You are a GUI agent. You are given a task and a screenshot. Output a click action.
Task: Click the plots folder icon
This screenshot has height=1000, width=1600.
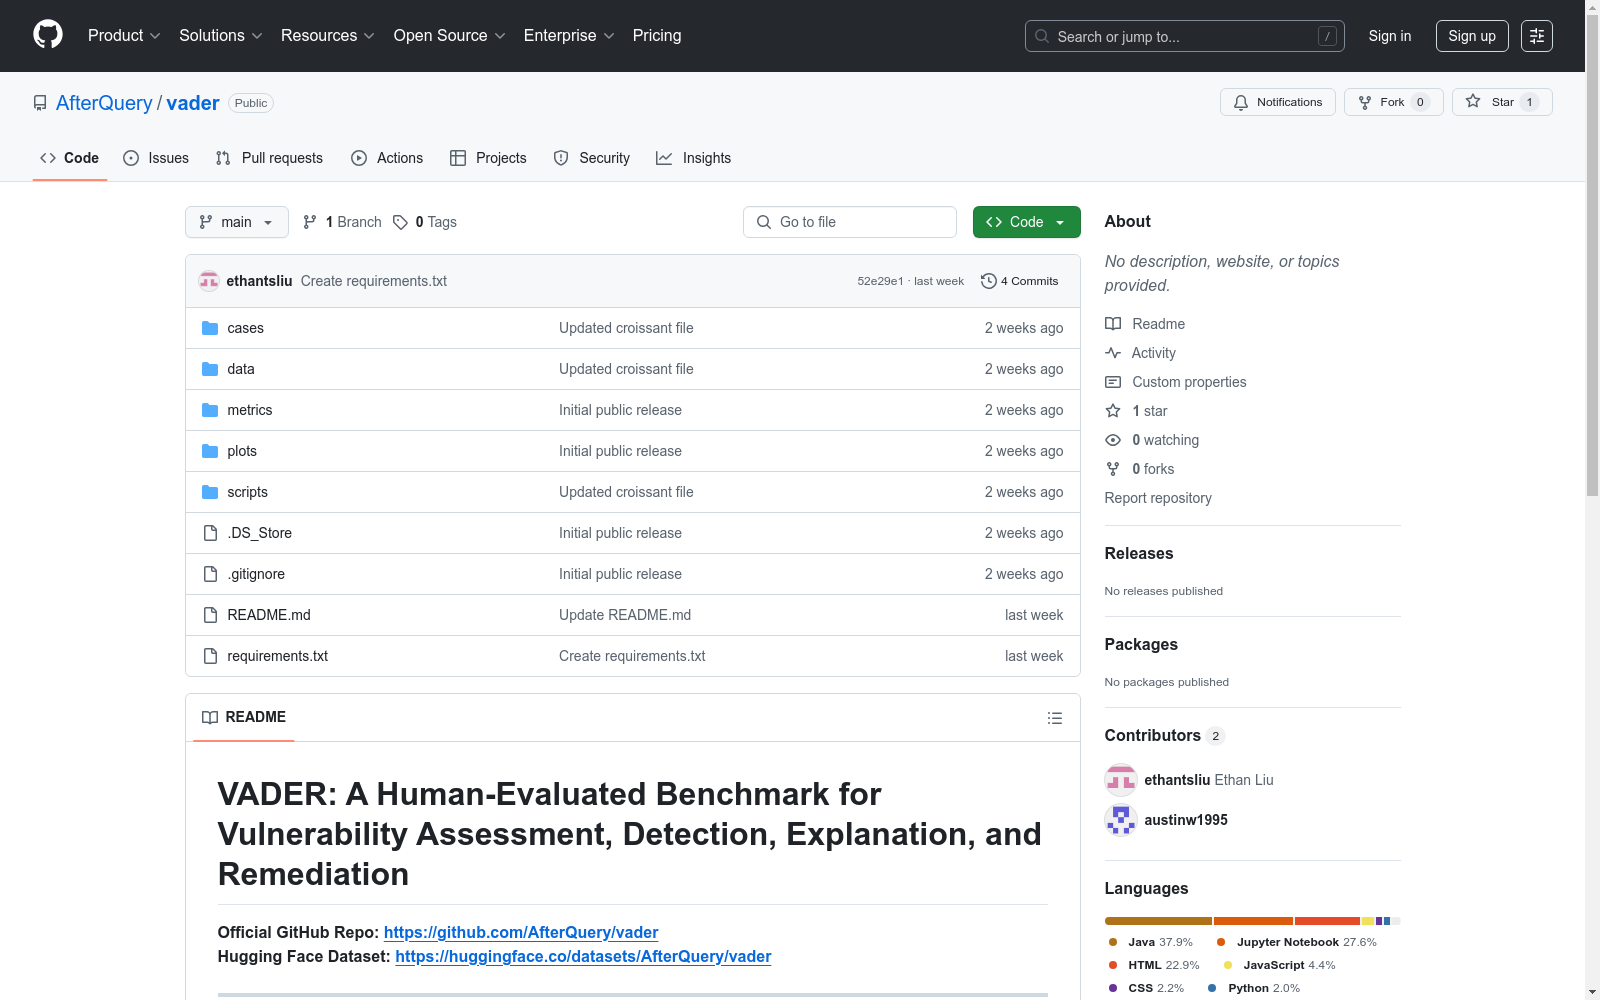[x=210, y=451]
